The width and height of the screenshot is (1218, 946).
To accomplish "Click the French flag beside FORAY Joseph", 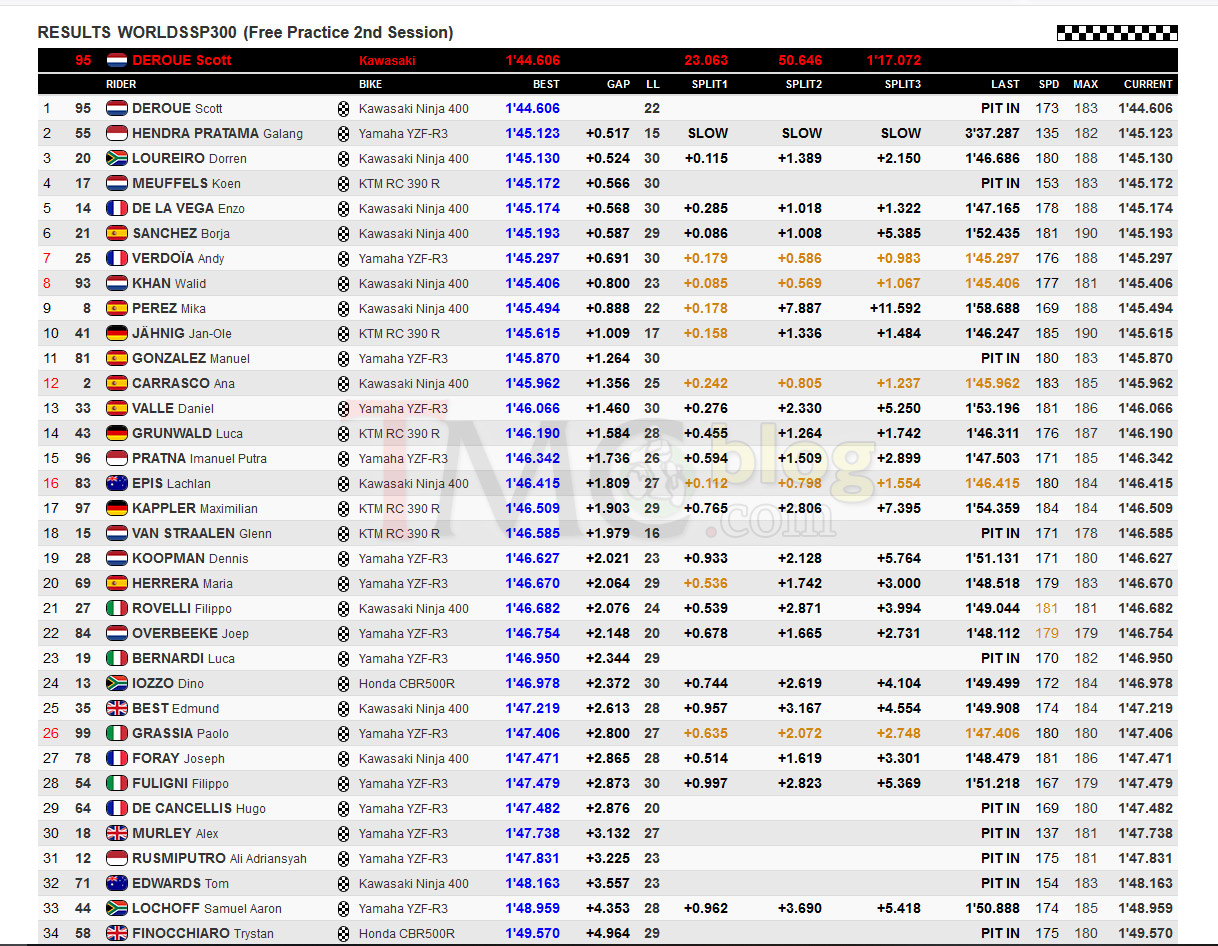I will point(116,758).
